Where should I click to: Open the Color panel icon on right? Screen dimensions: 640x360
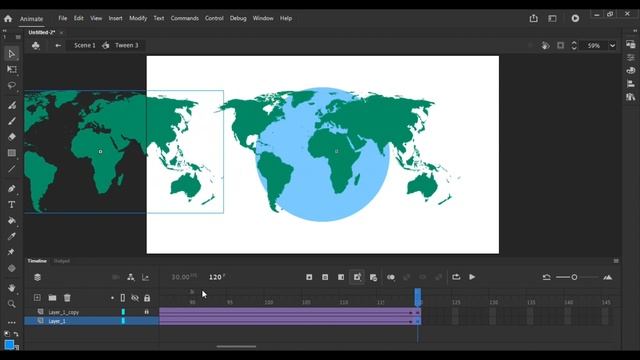click(631, 70)
